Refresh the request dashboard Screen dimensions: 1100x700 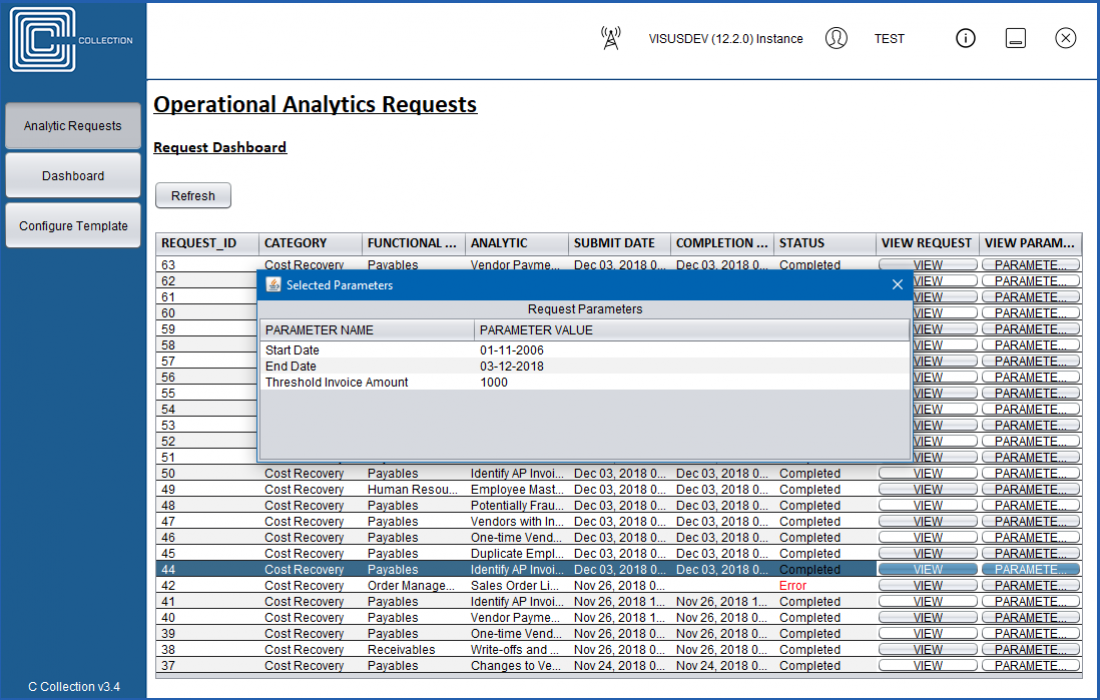[193, 196]
